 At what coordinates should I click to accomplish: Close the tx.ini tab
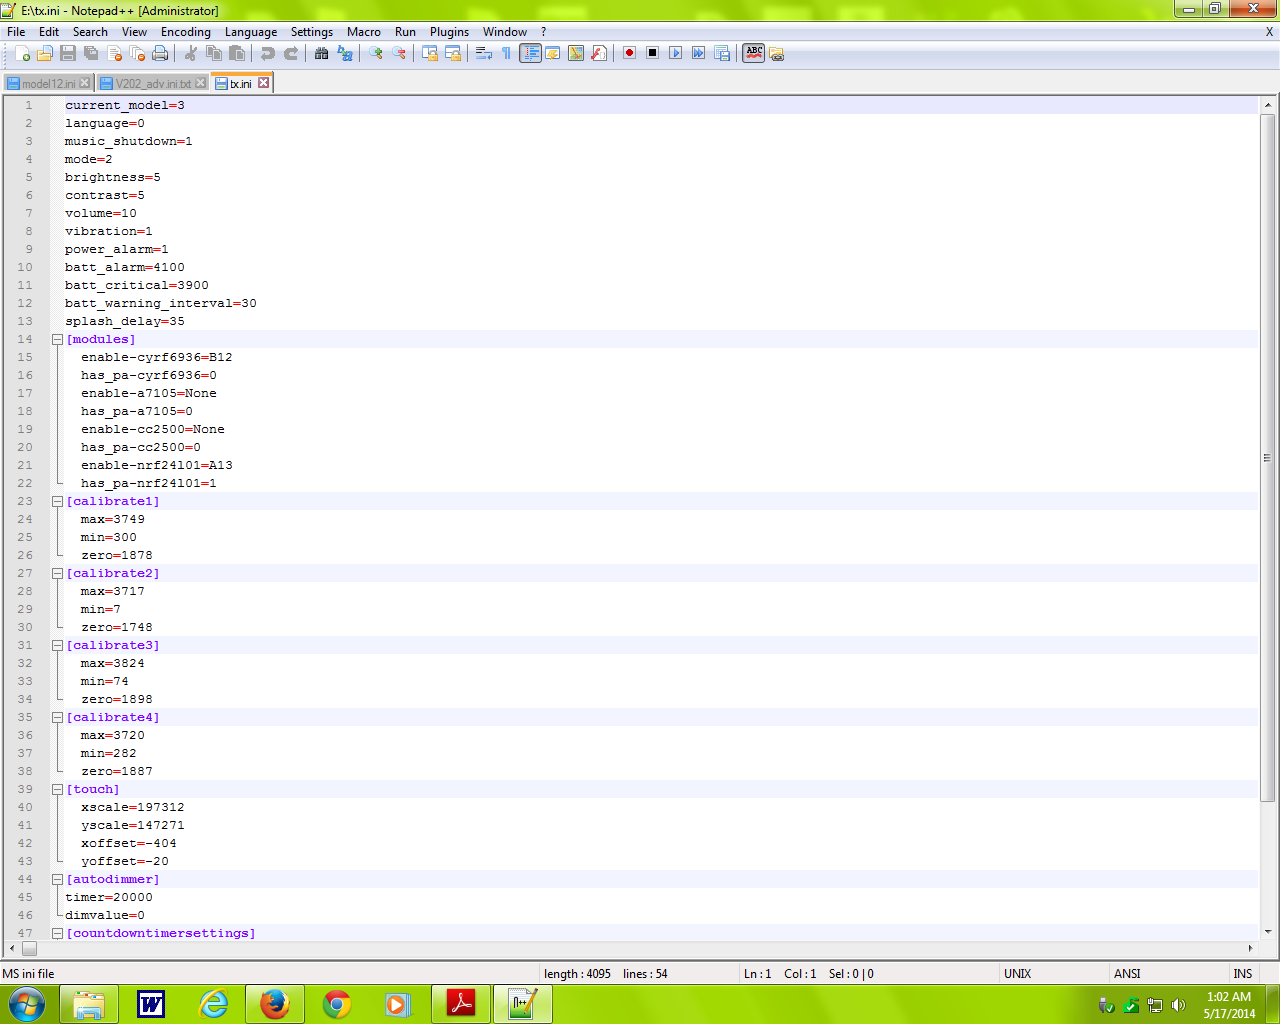point(264,83)
